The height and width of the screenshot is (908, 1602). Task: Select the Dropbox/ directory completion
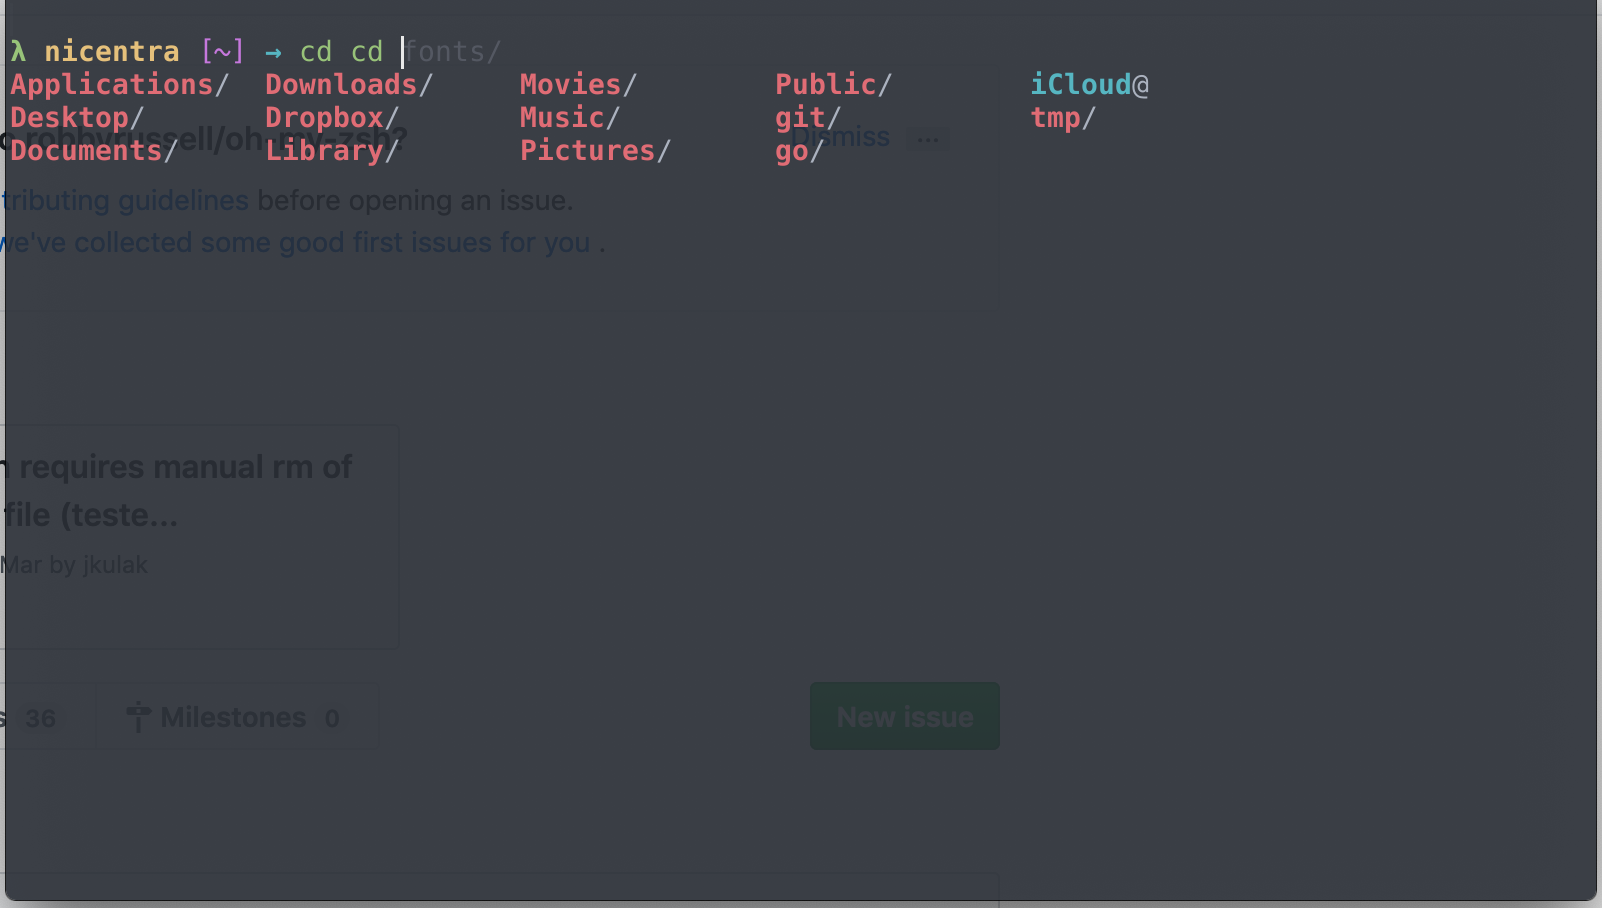pos(323,117)
